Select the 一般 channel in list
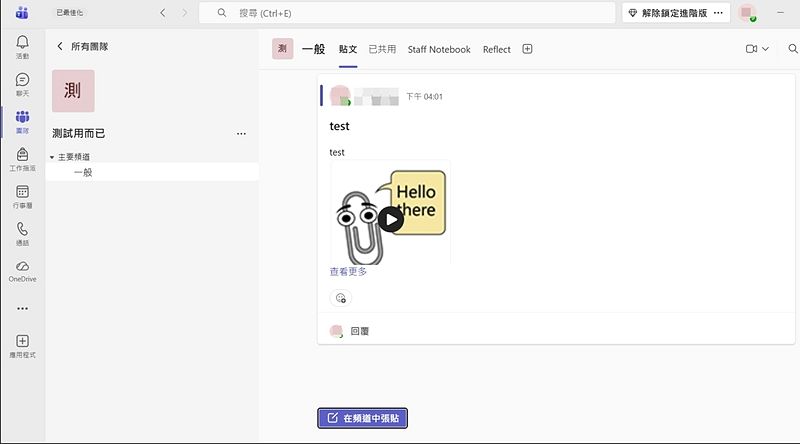The width and height of the screenshot is (800, 444). click(x=152, y=172)
